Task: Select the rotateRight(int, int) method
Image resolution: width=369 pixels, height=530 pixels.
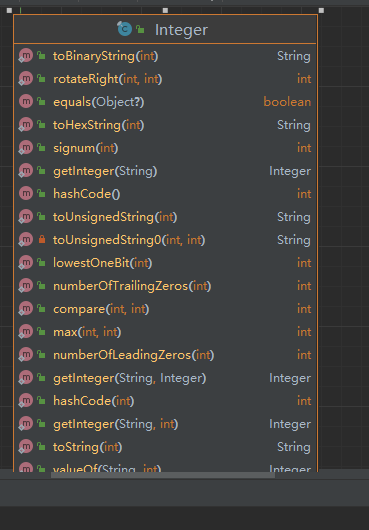Action: coord(108,79)
